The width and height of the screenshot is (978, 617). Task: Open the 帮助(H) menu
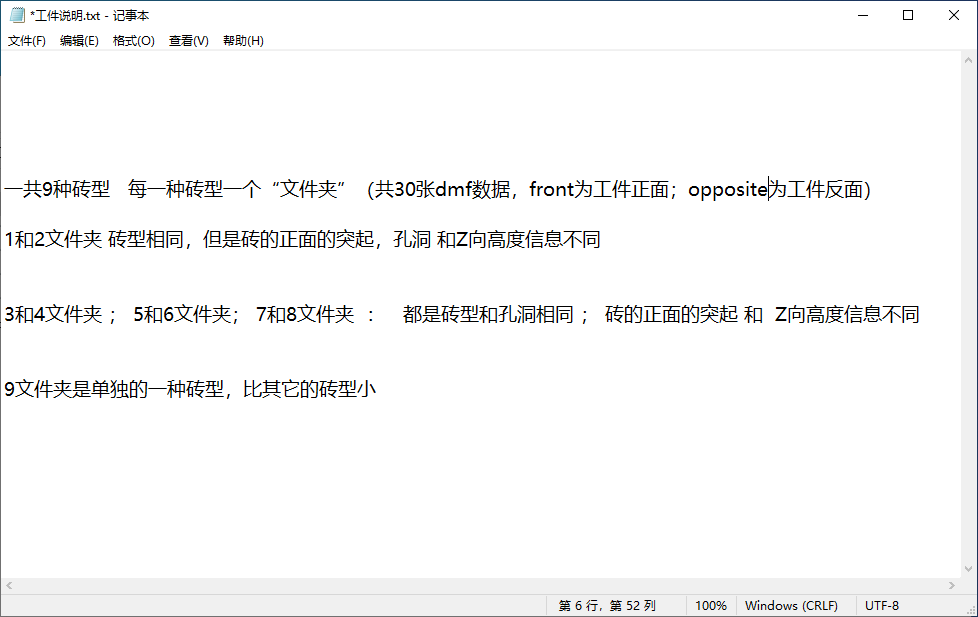243,41
